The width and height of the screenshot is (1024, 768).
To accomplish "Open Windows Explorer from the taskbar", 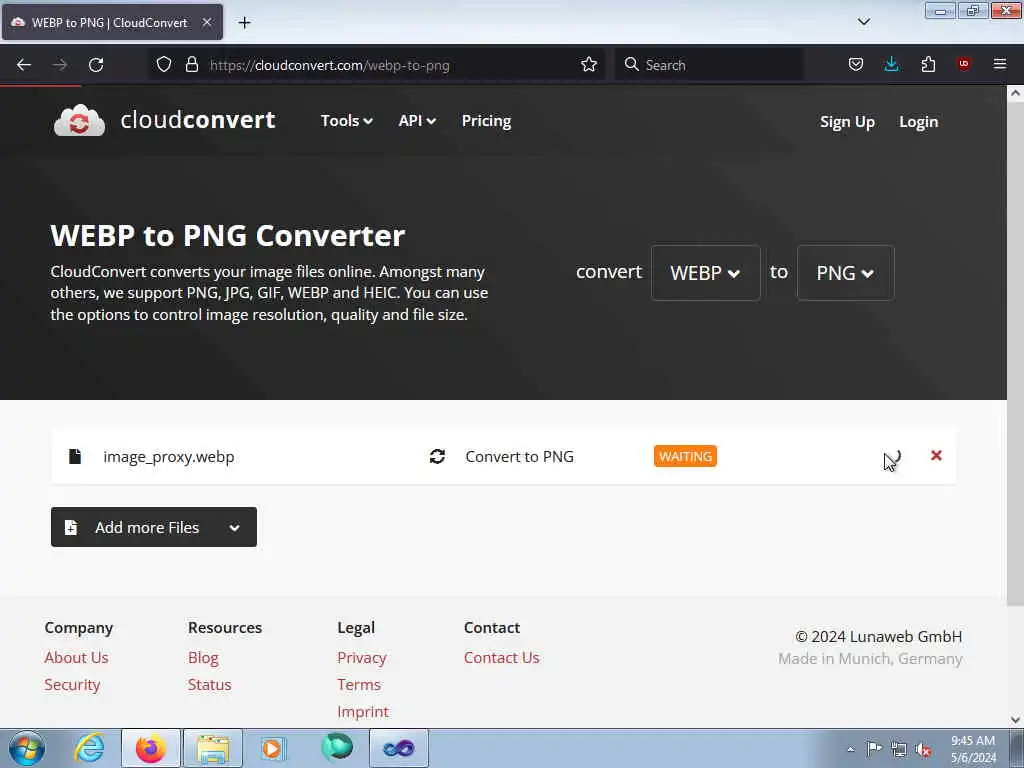I will click(x=213, y=748).
